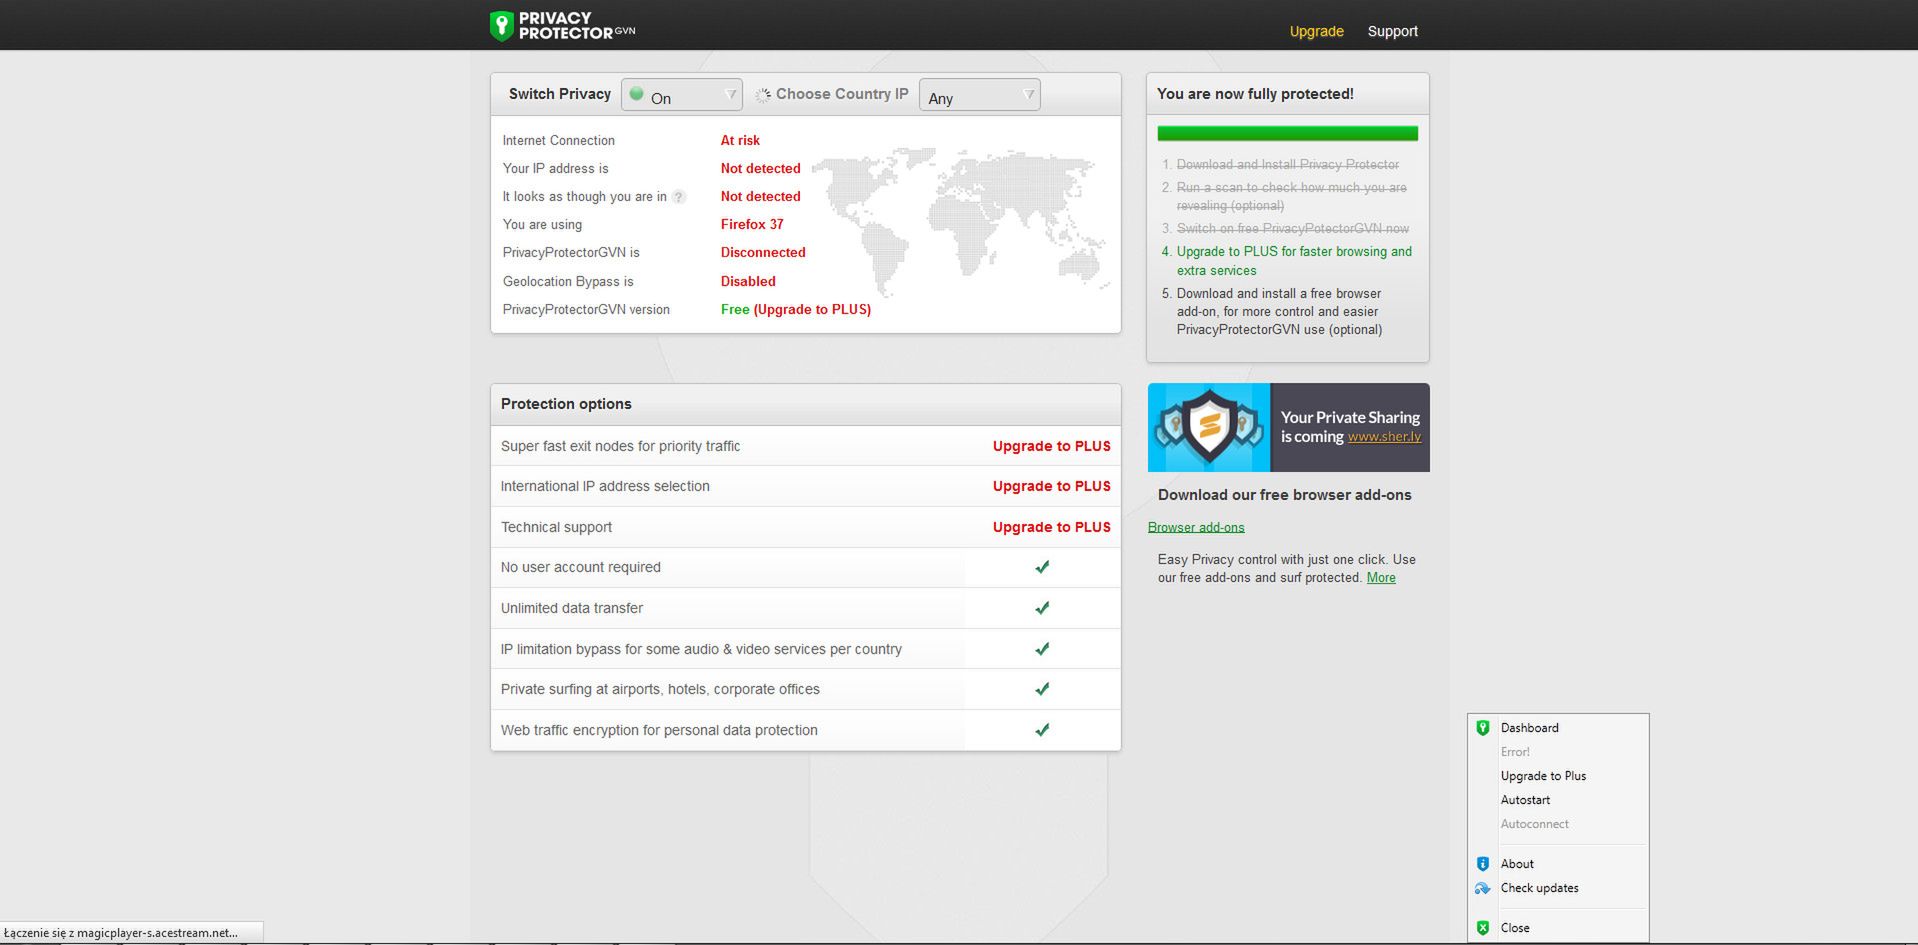Open the country selector showing Any
This screenshot has width=1918, height=945.
pyautogui.click(x=978, y=96)
